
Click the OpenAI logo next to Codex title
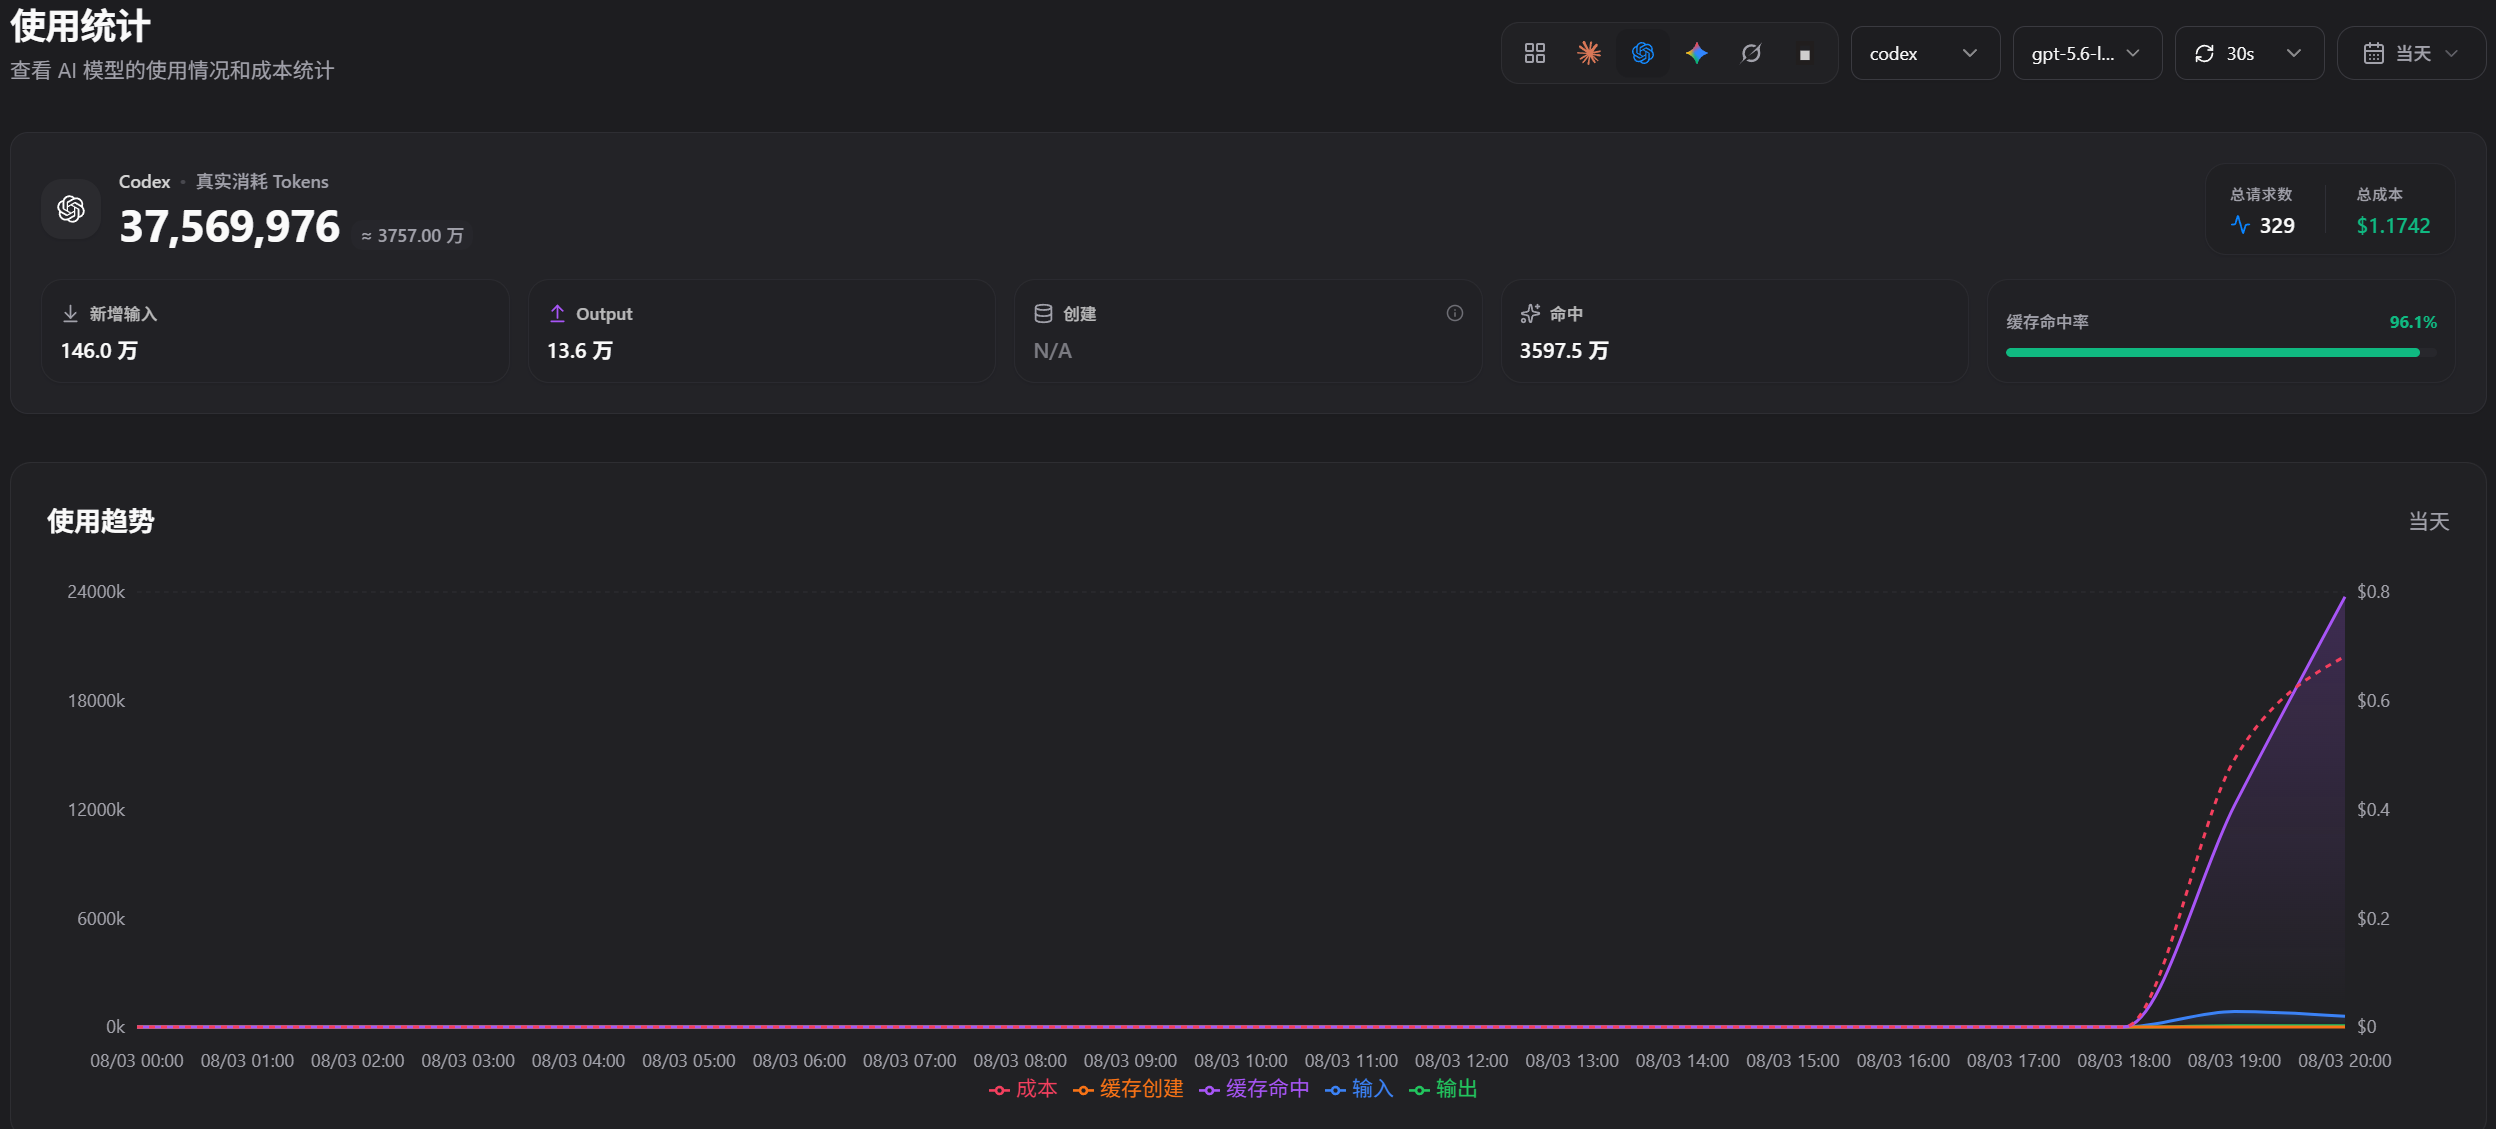pos(71,209)
